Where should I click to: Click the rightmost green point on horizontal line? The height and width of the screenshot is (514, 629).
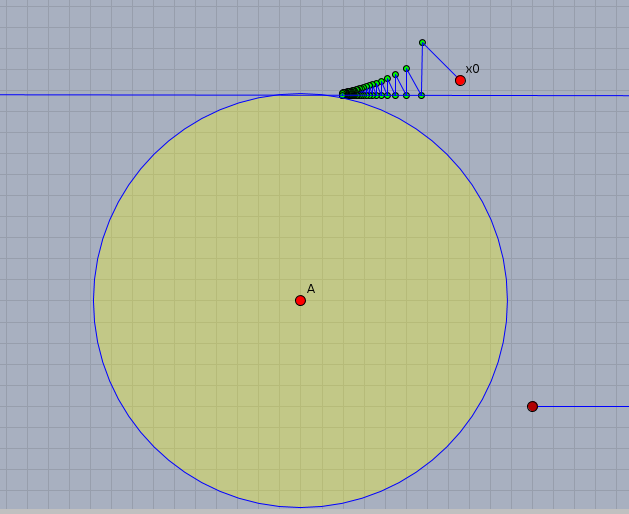tap(421, 95)
